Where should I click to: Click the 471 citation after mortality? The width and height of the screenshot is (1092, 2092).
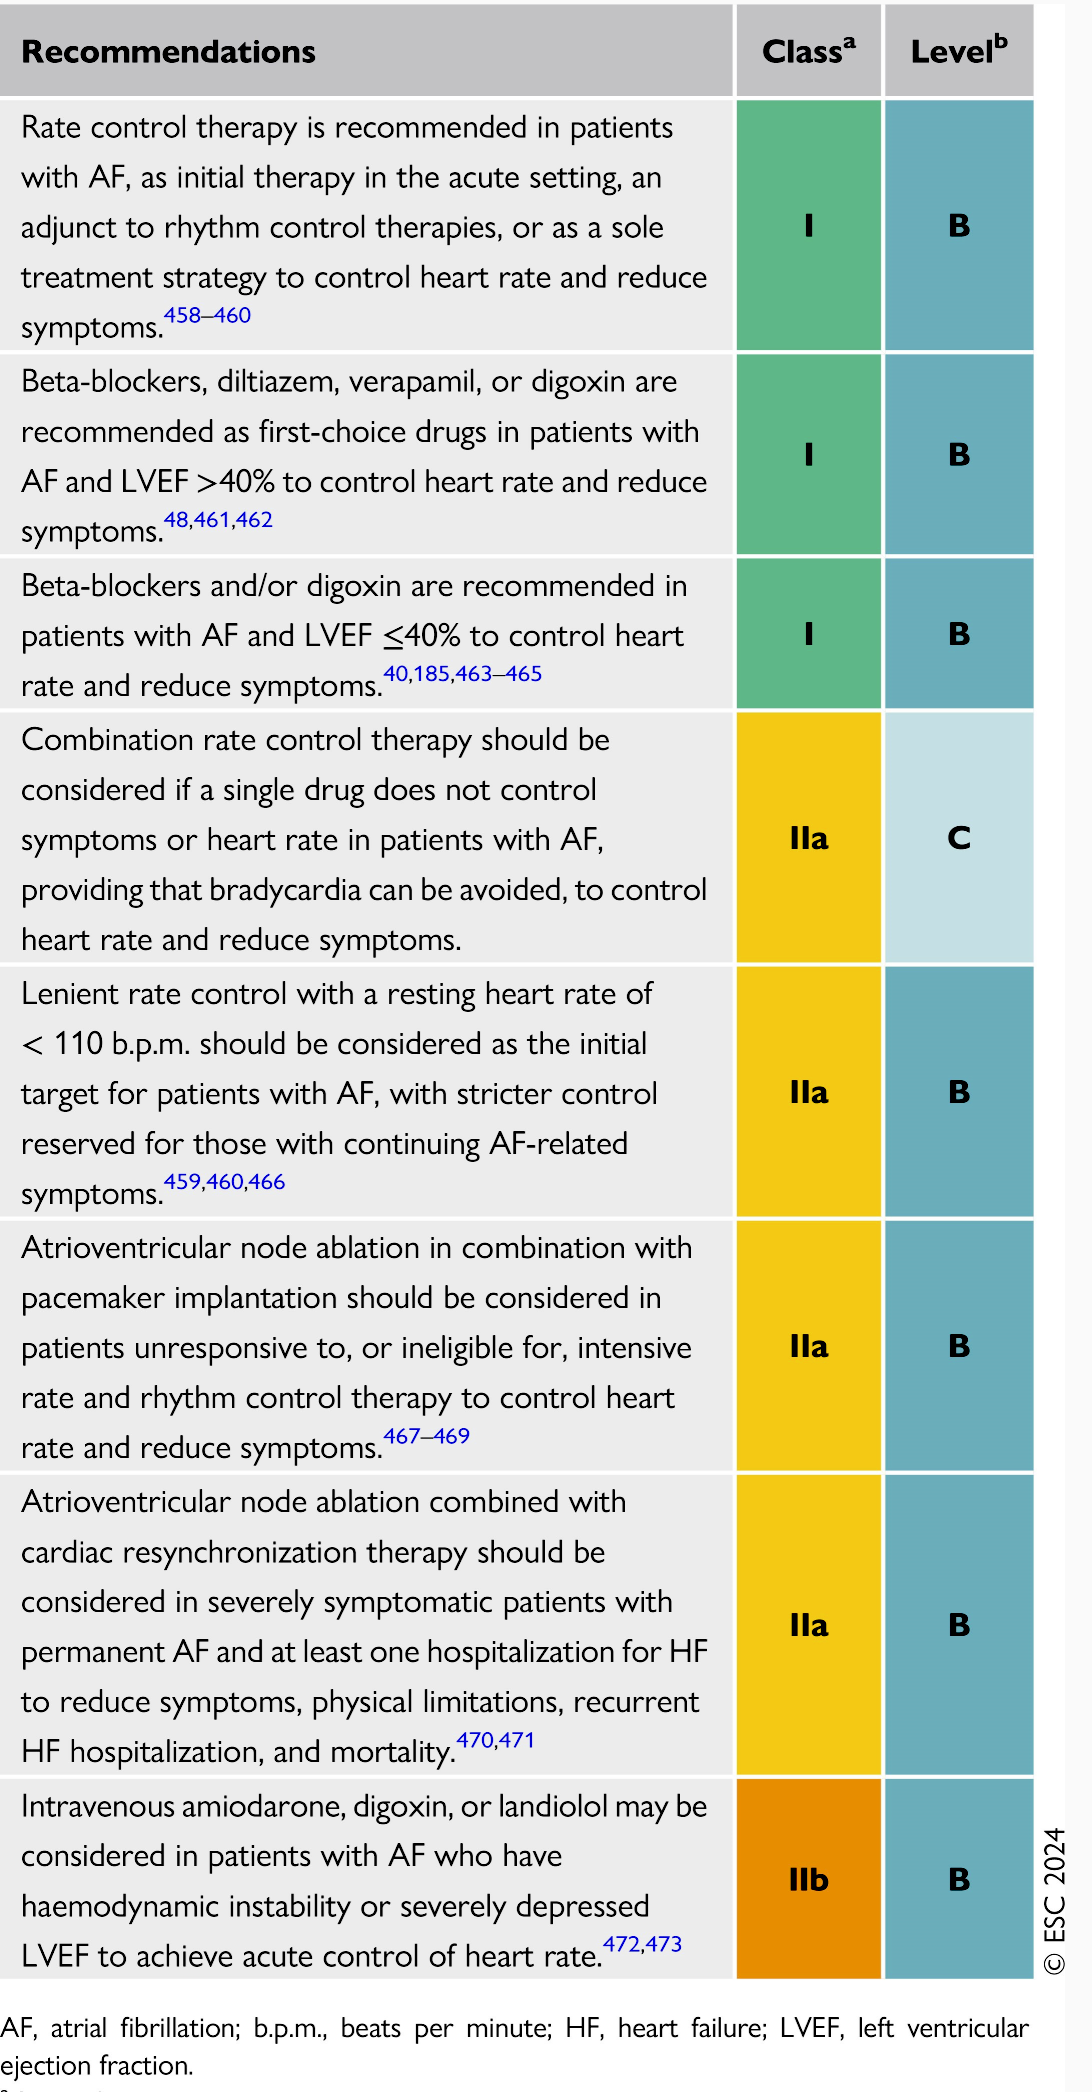[517, 1740]
